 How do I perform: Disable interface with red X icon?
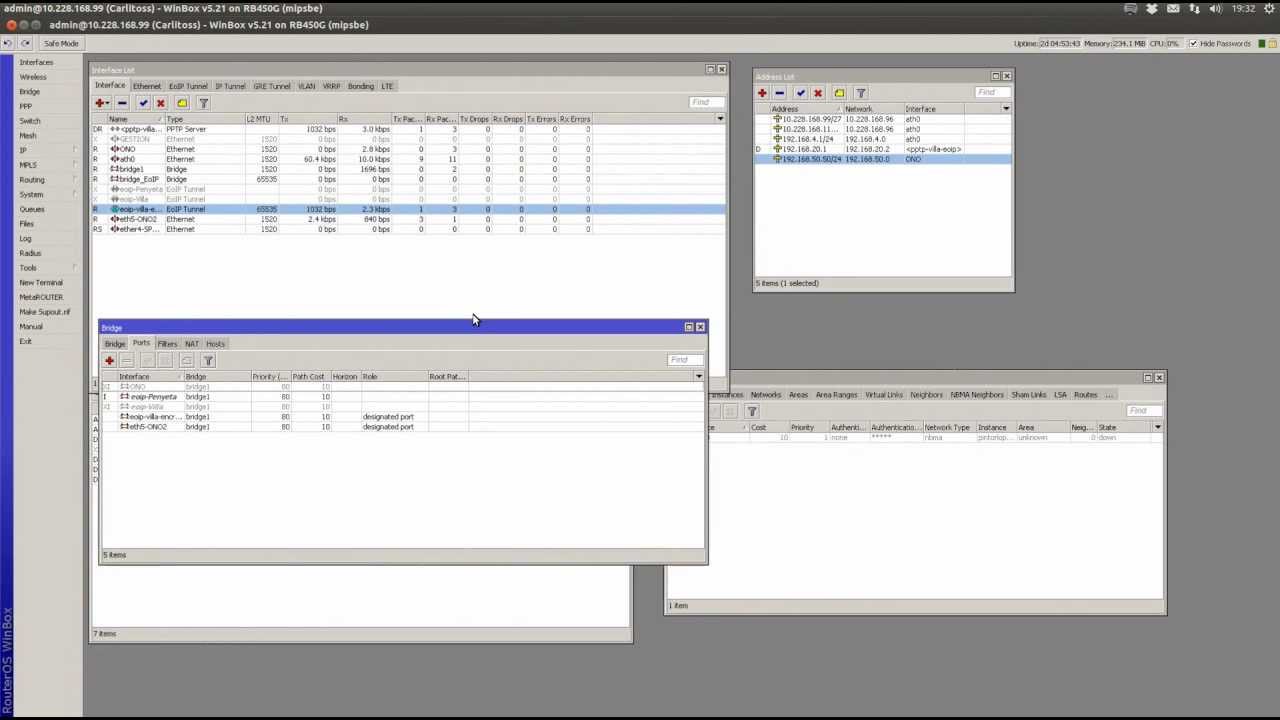(160, 103)
